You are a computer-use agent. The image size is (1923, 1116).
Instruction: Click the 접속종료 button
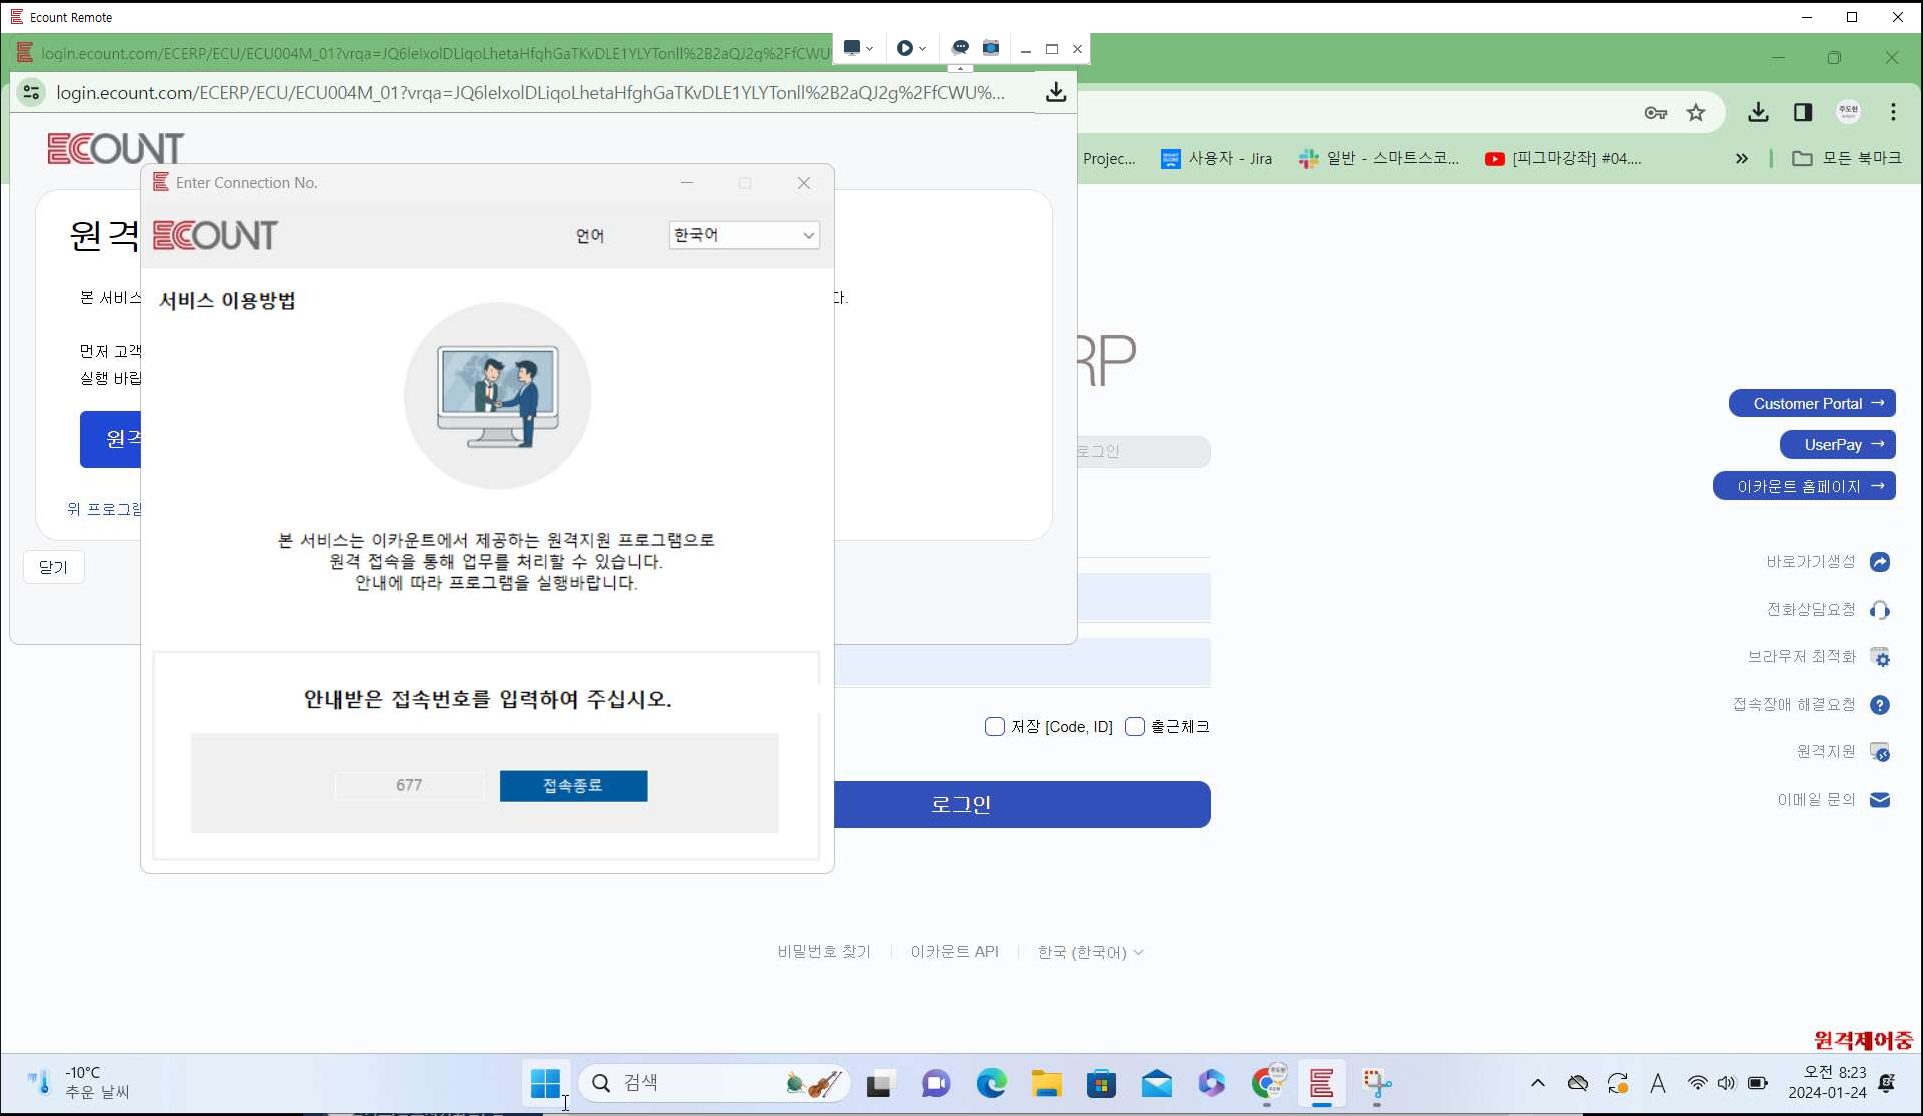(x=573, y=786)
